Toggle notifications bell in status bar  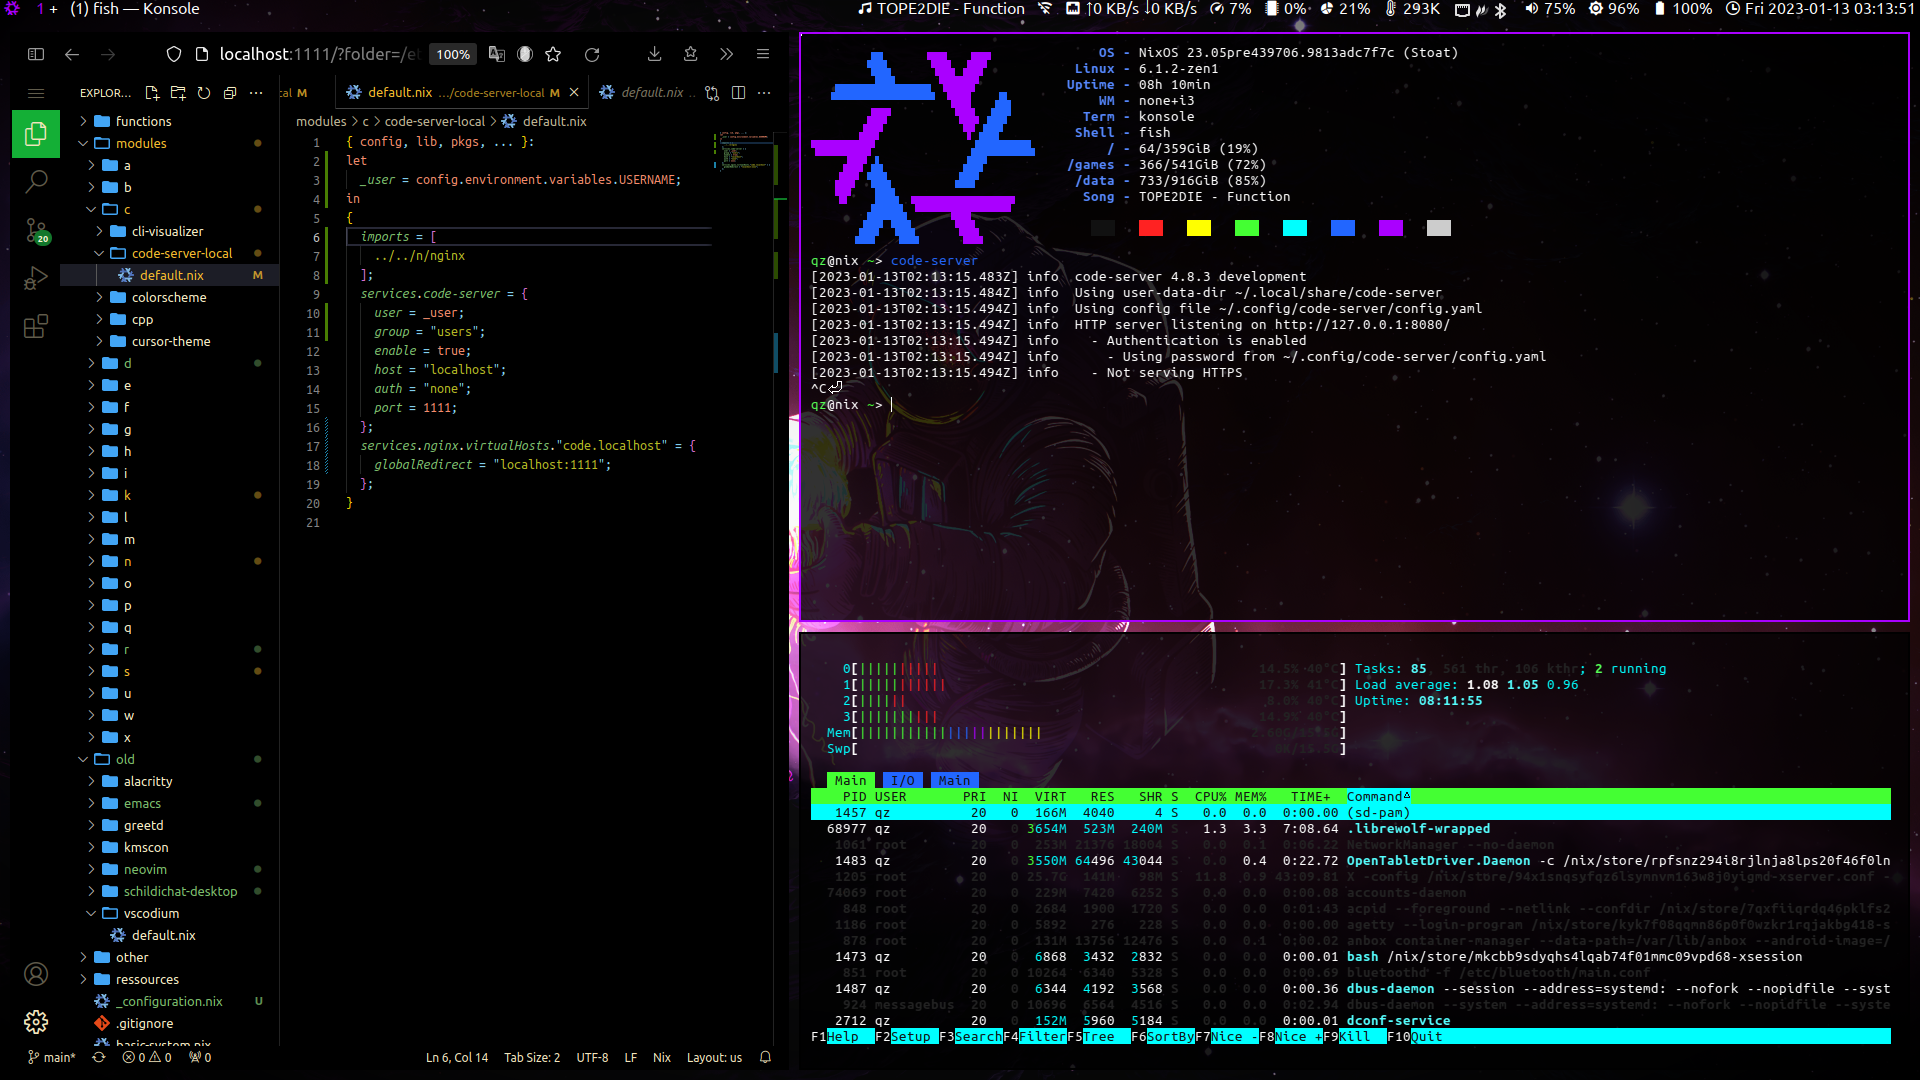pos(765,1057)
